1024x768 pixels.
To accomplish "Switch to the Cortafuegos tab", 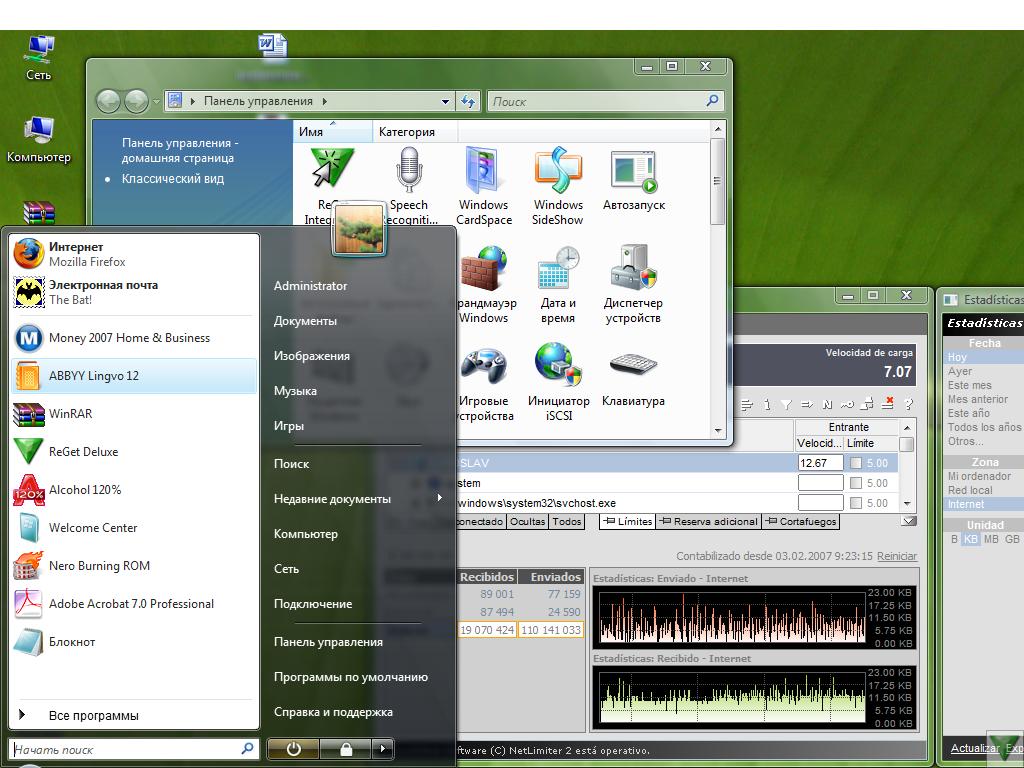I will point(800,521).
